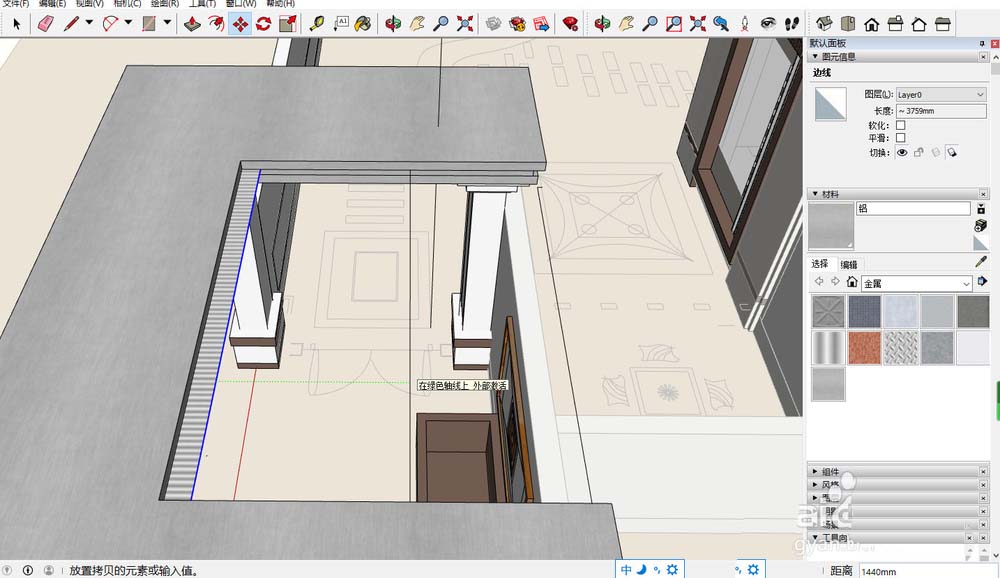Select the Eraser tool
1000x578 pixels.
45,25
